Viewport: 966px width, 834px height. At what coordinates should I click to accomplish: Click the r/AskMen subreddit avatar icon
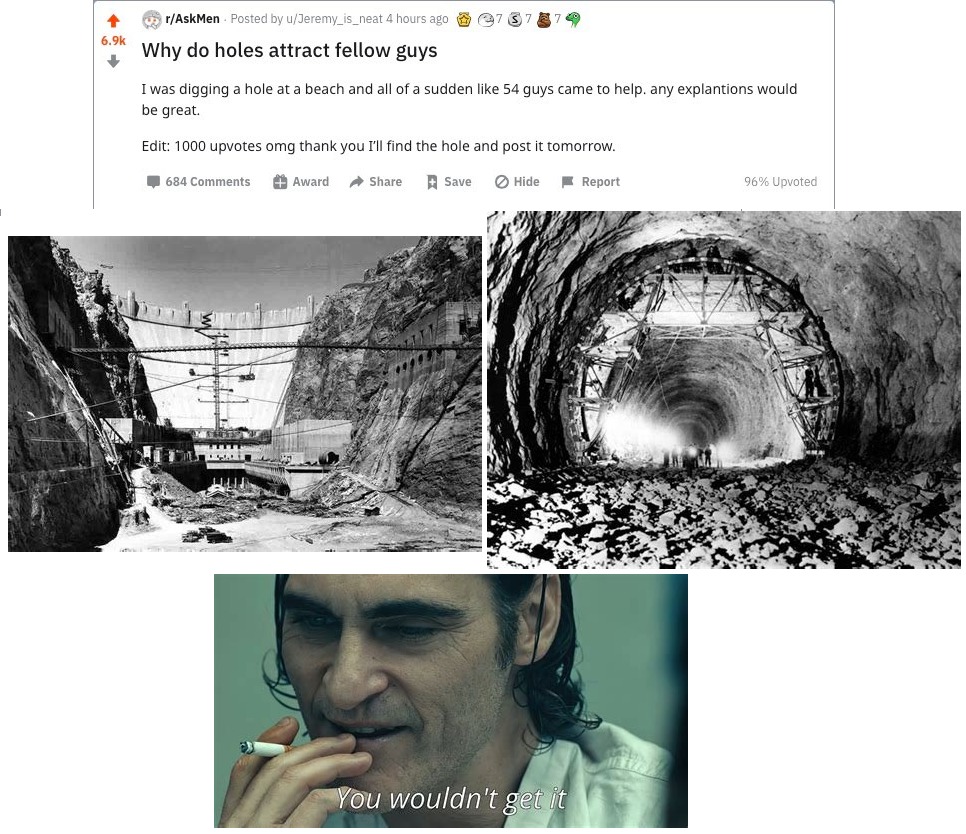(152, 20)
